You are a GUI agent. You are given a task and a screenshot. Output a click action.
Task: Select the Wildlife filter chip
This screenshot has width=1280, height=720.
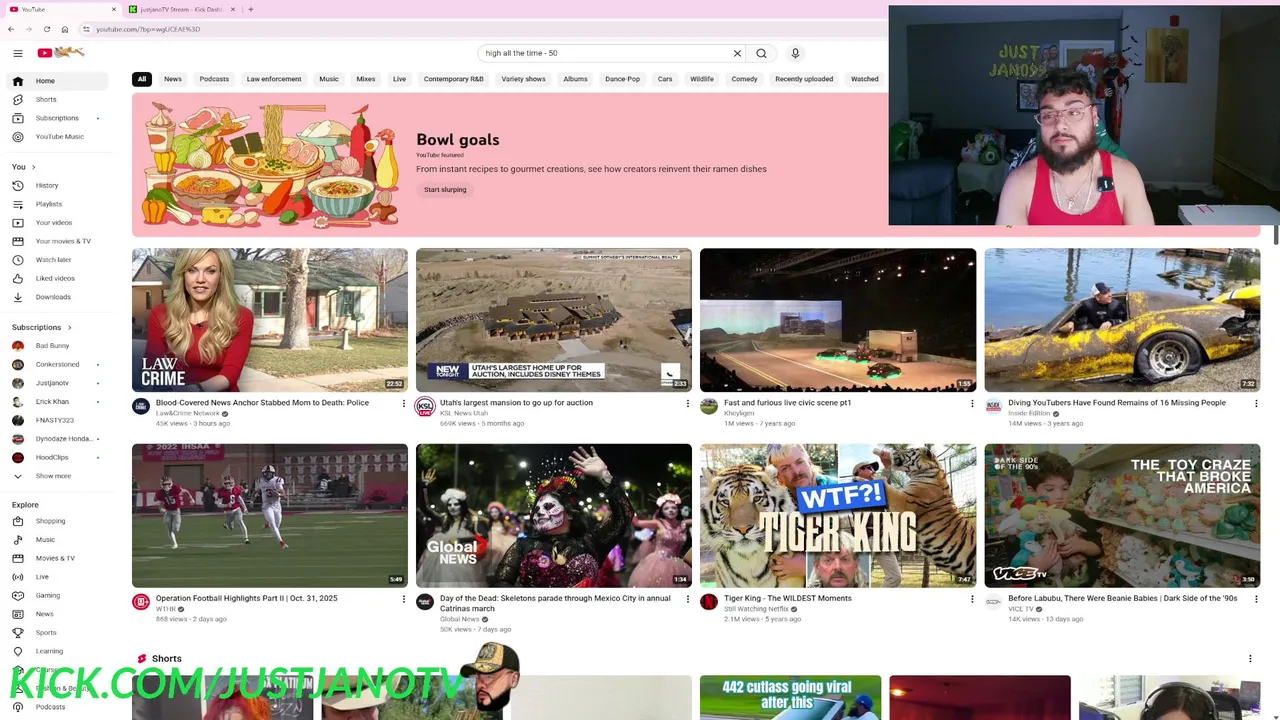pyautogui.click(x=702, y=79)
